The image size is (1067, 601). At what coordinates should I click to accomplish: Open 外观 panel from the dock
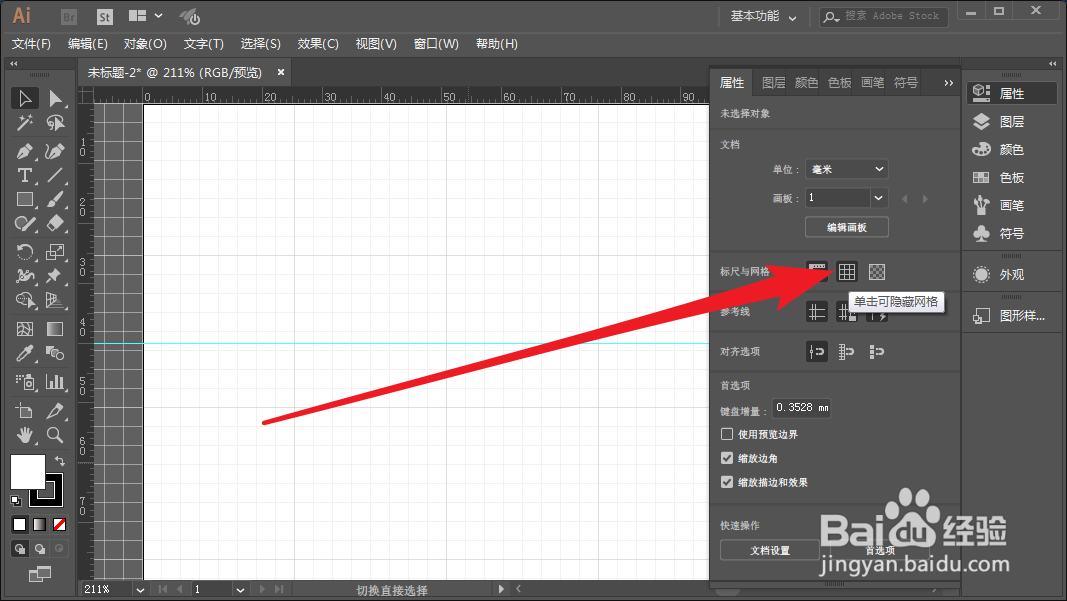[1011, 274]
